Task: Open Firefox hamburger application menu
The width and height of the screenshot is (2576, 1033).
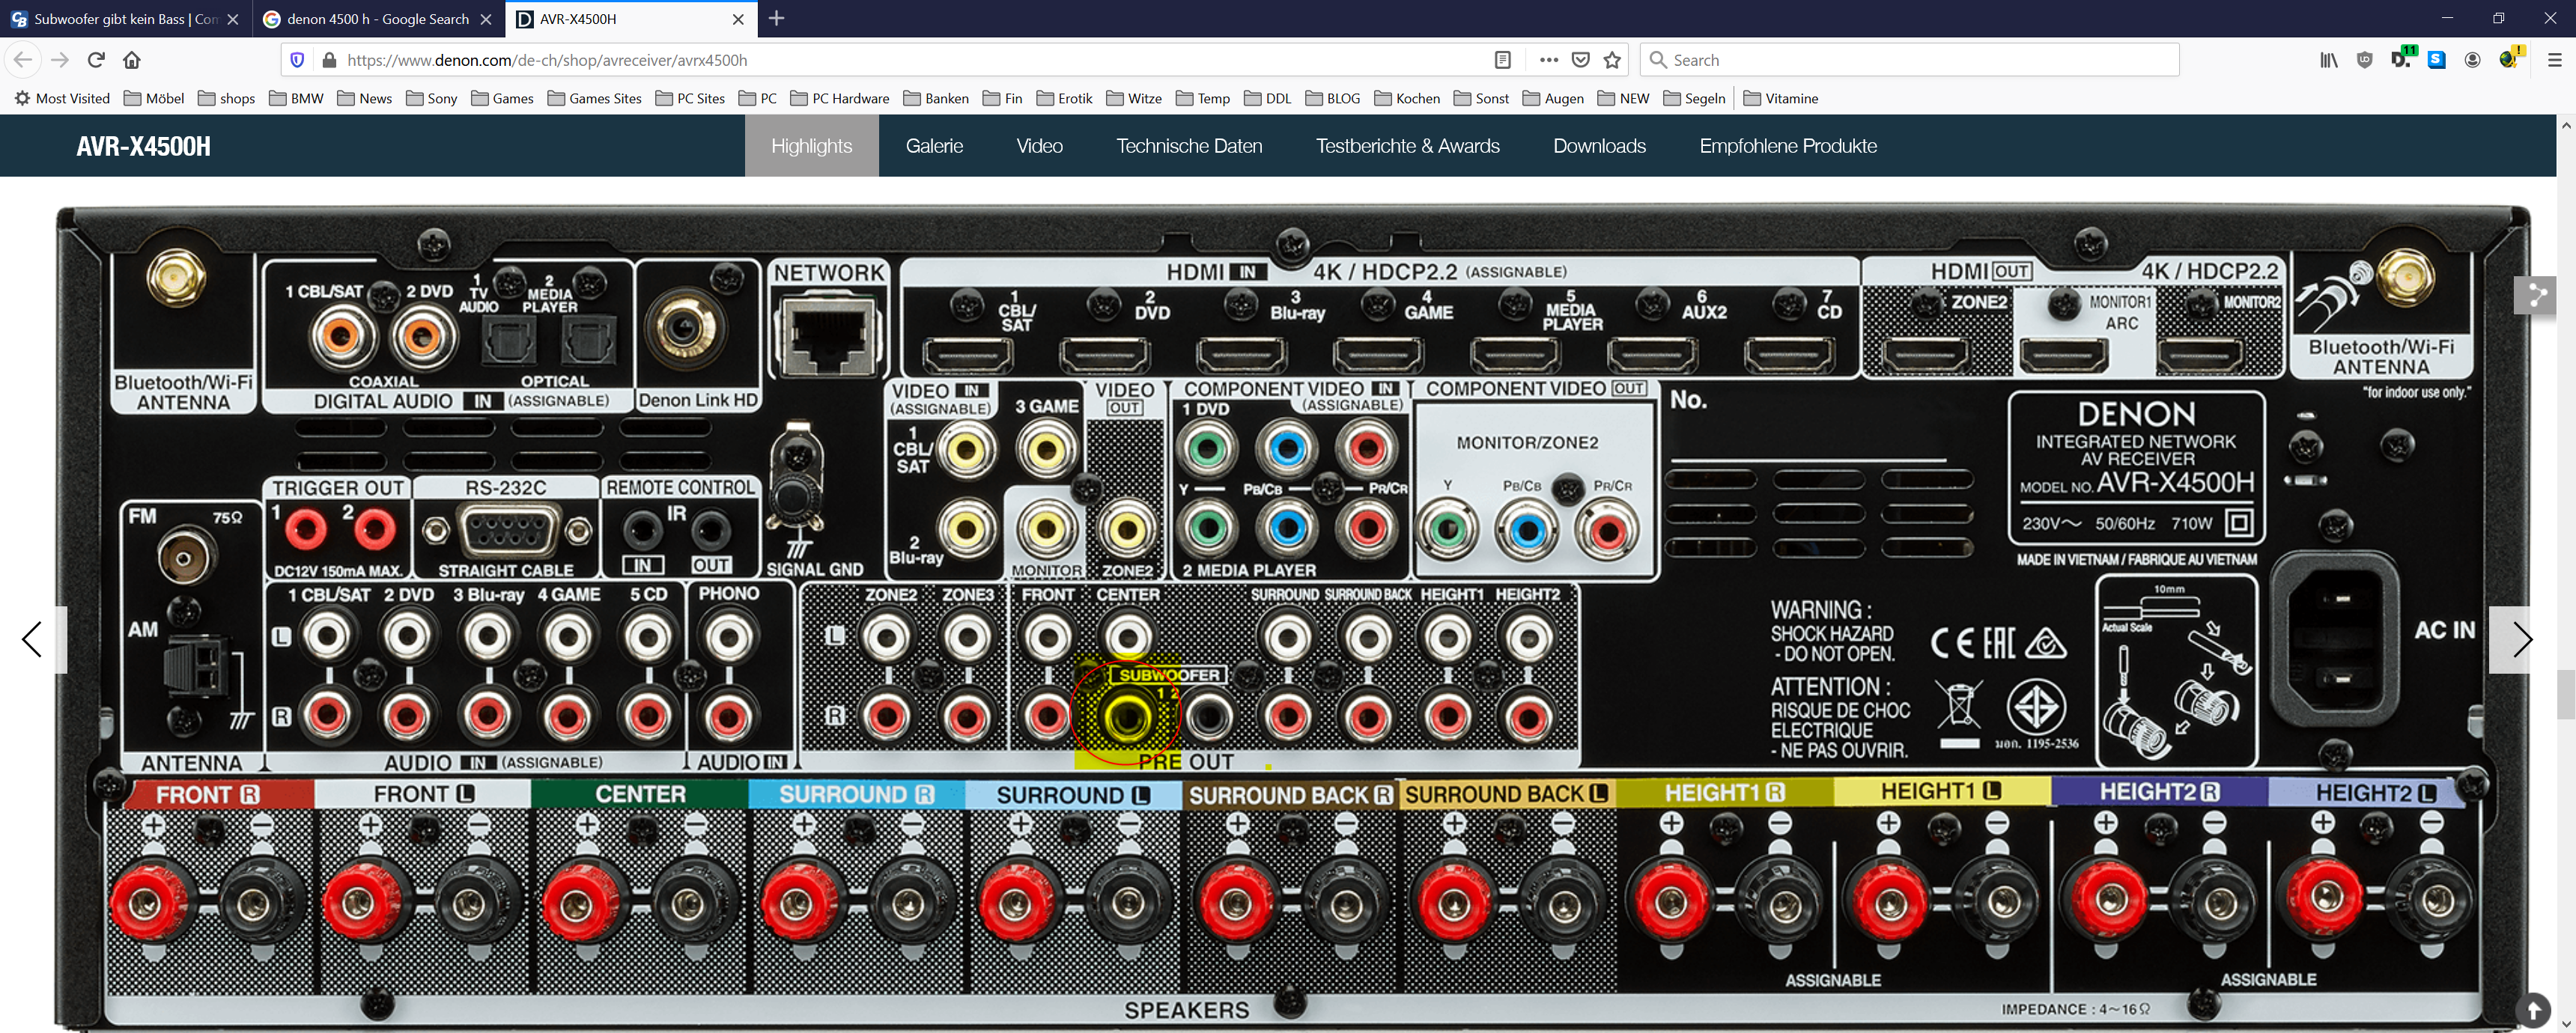Action: 2554,60
